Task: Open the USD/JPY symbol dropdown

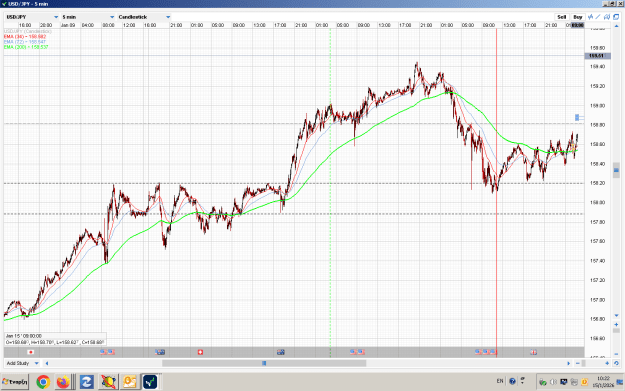Action: coord(32,17)
